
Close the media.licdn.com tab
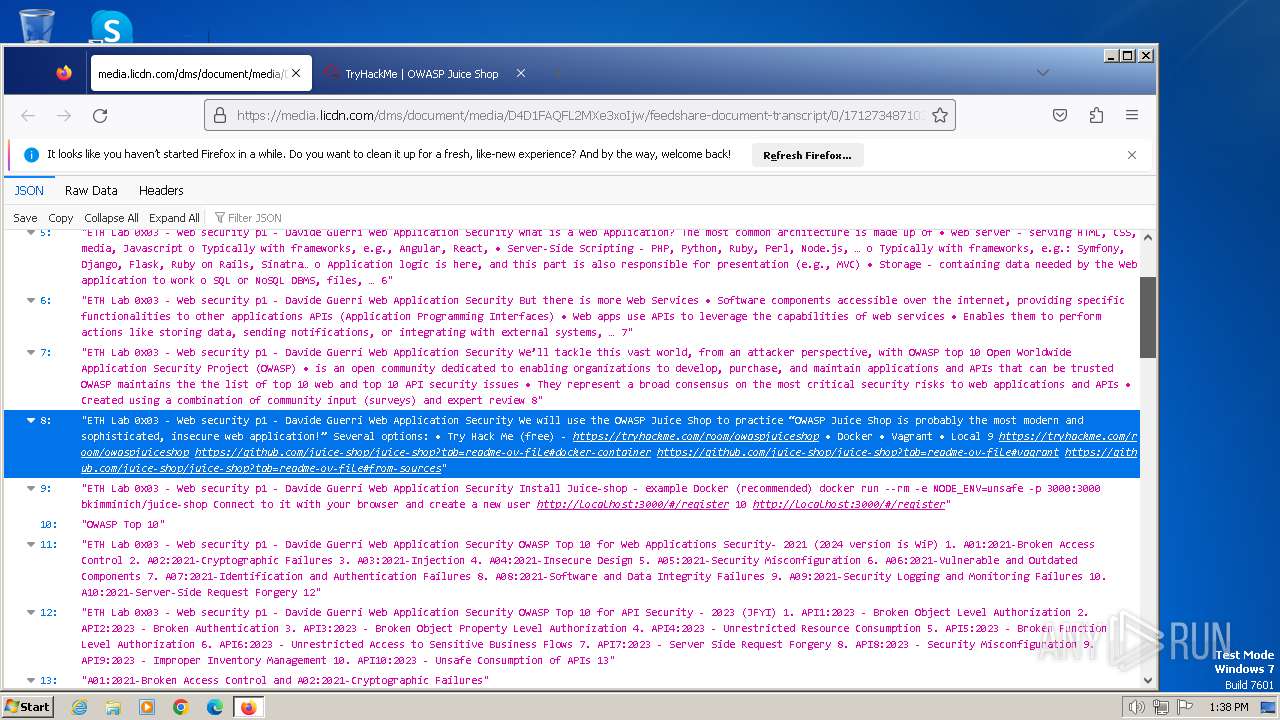(298, 73)
